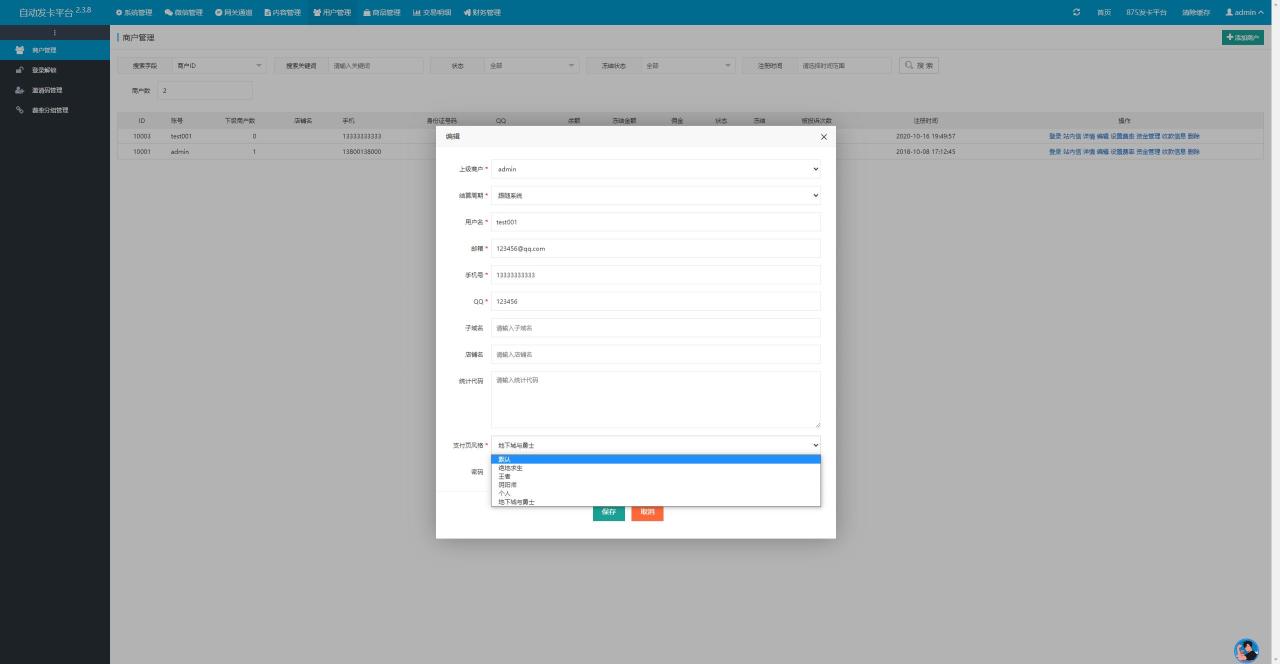Click the link icon in the sidebar
Screen dimensions: 1280x664
20,110
